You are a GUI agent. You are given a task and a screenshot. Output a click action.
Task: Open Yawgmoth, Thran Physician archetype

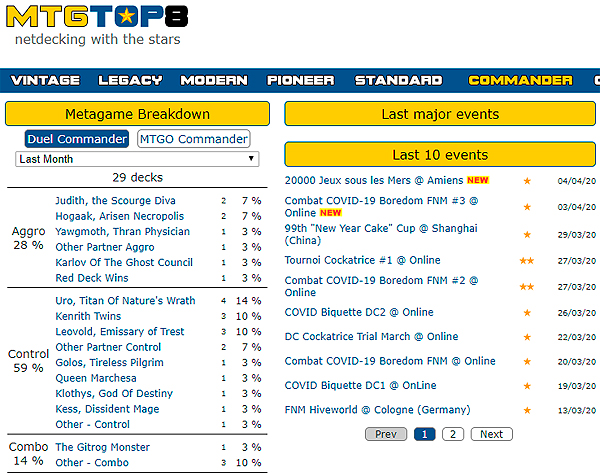tap(122, 231)
